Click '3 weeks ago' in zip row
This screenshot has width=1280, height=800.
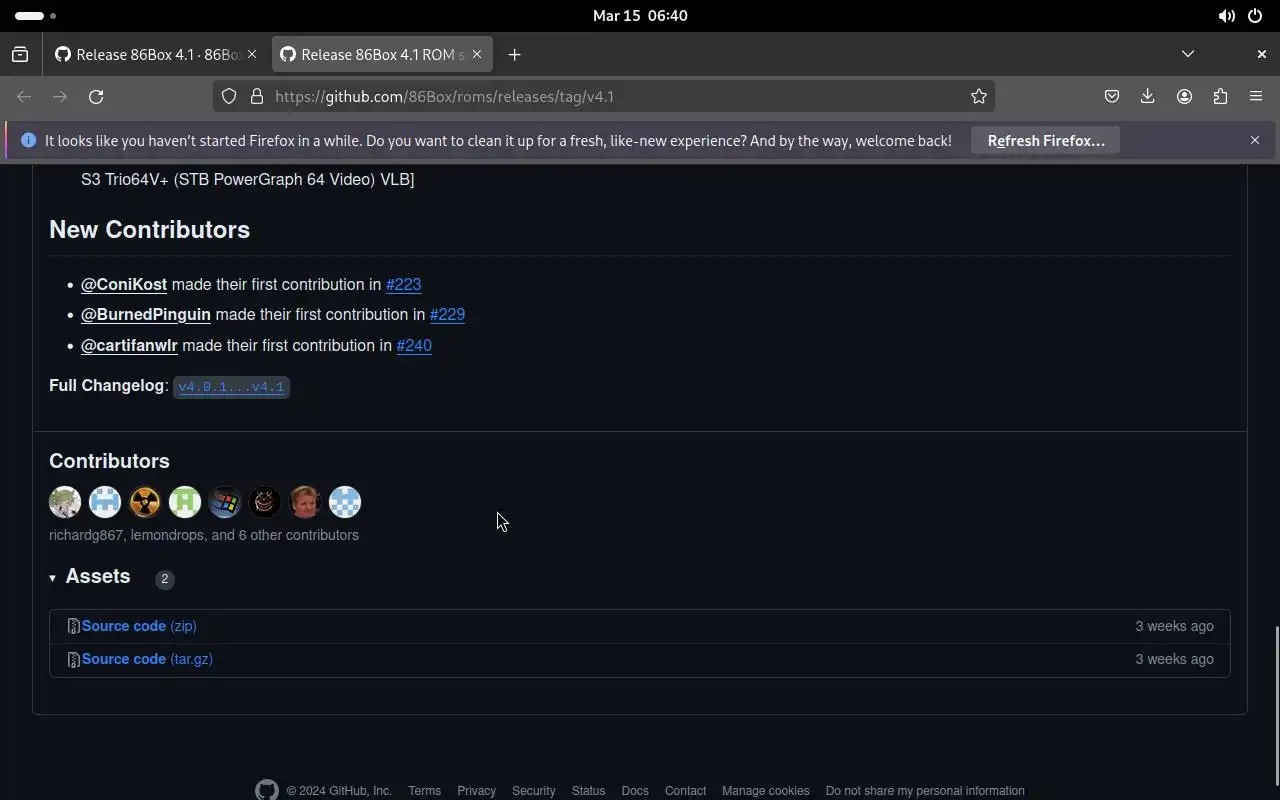pyautogui.click(x=1174, y=626)
